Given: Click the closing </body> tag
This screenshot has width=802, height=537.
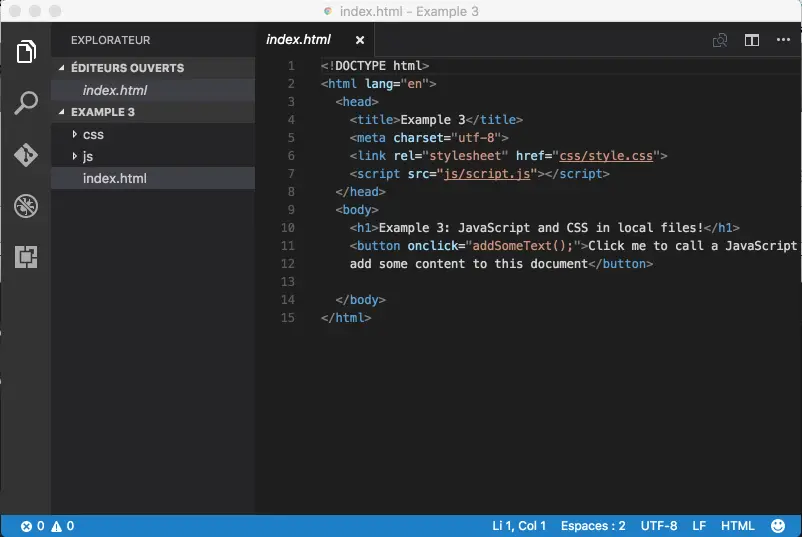Looking at the screenshot, I should (x=361, y=300).
